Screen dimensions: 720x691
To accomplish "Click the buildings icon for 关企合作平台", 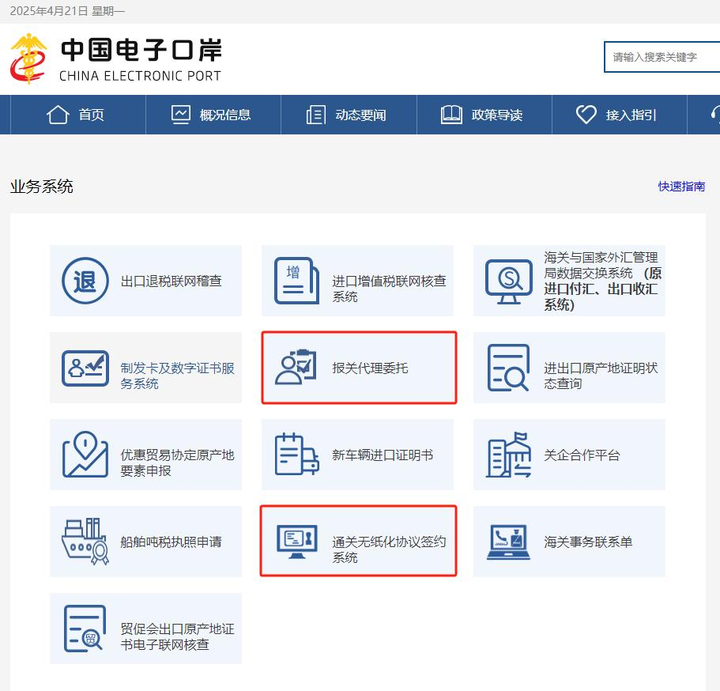I will [508, 454].
